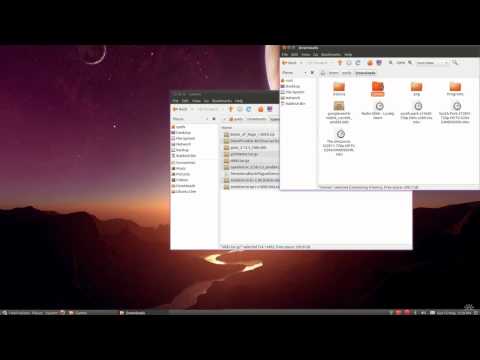Click Home folder icon in Downloads window toolbar

pyautogui.click(x=370, y=63)
